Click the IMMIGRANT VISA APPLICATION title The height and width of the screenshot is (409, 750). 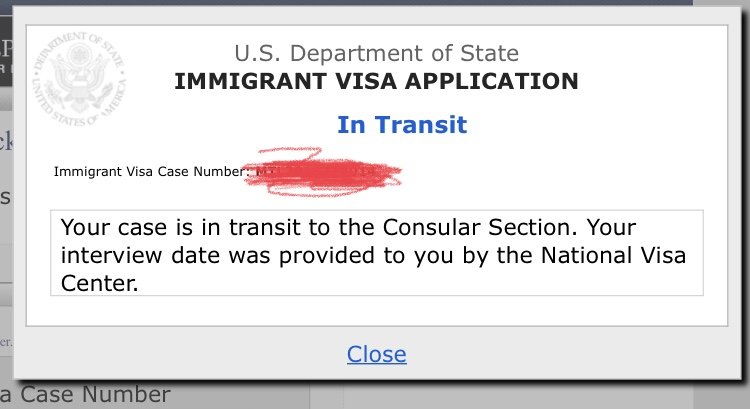pos(376,81)
